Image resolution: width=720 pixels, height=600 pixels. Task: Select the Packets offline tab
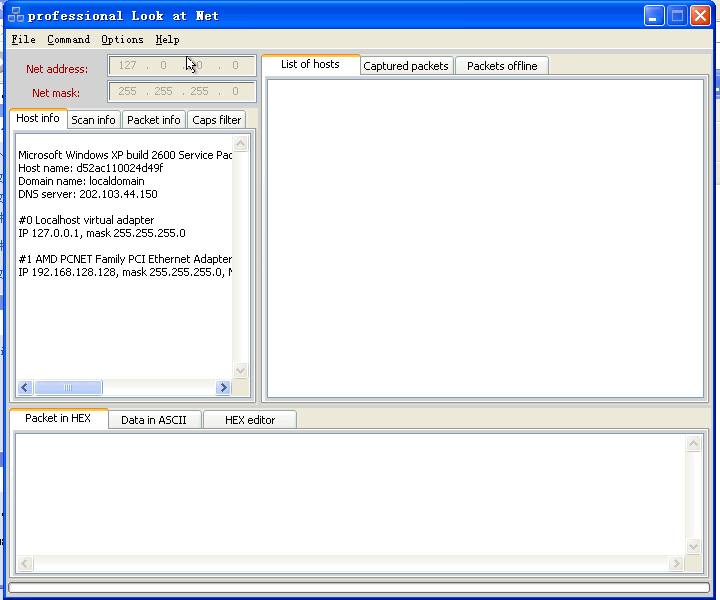(x=502, y=66)
